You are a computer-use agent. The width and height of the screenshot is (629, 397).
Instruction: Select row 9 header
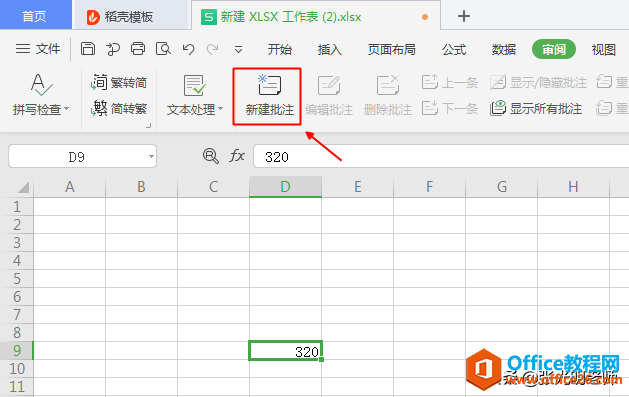click(17, 350)
